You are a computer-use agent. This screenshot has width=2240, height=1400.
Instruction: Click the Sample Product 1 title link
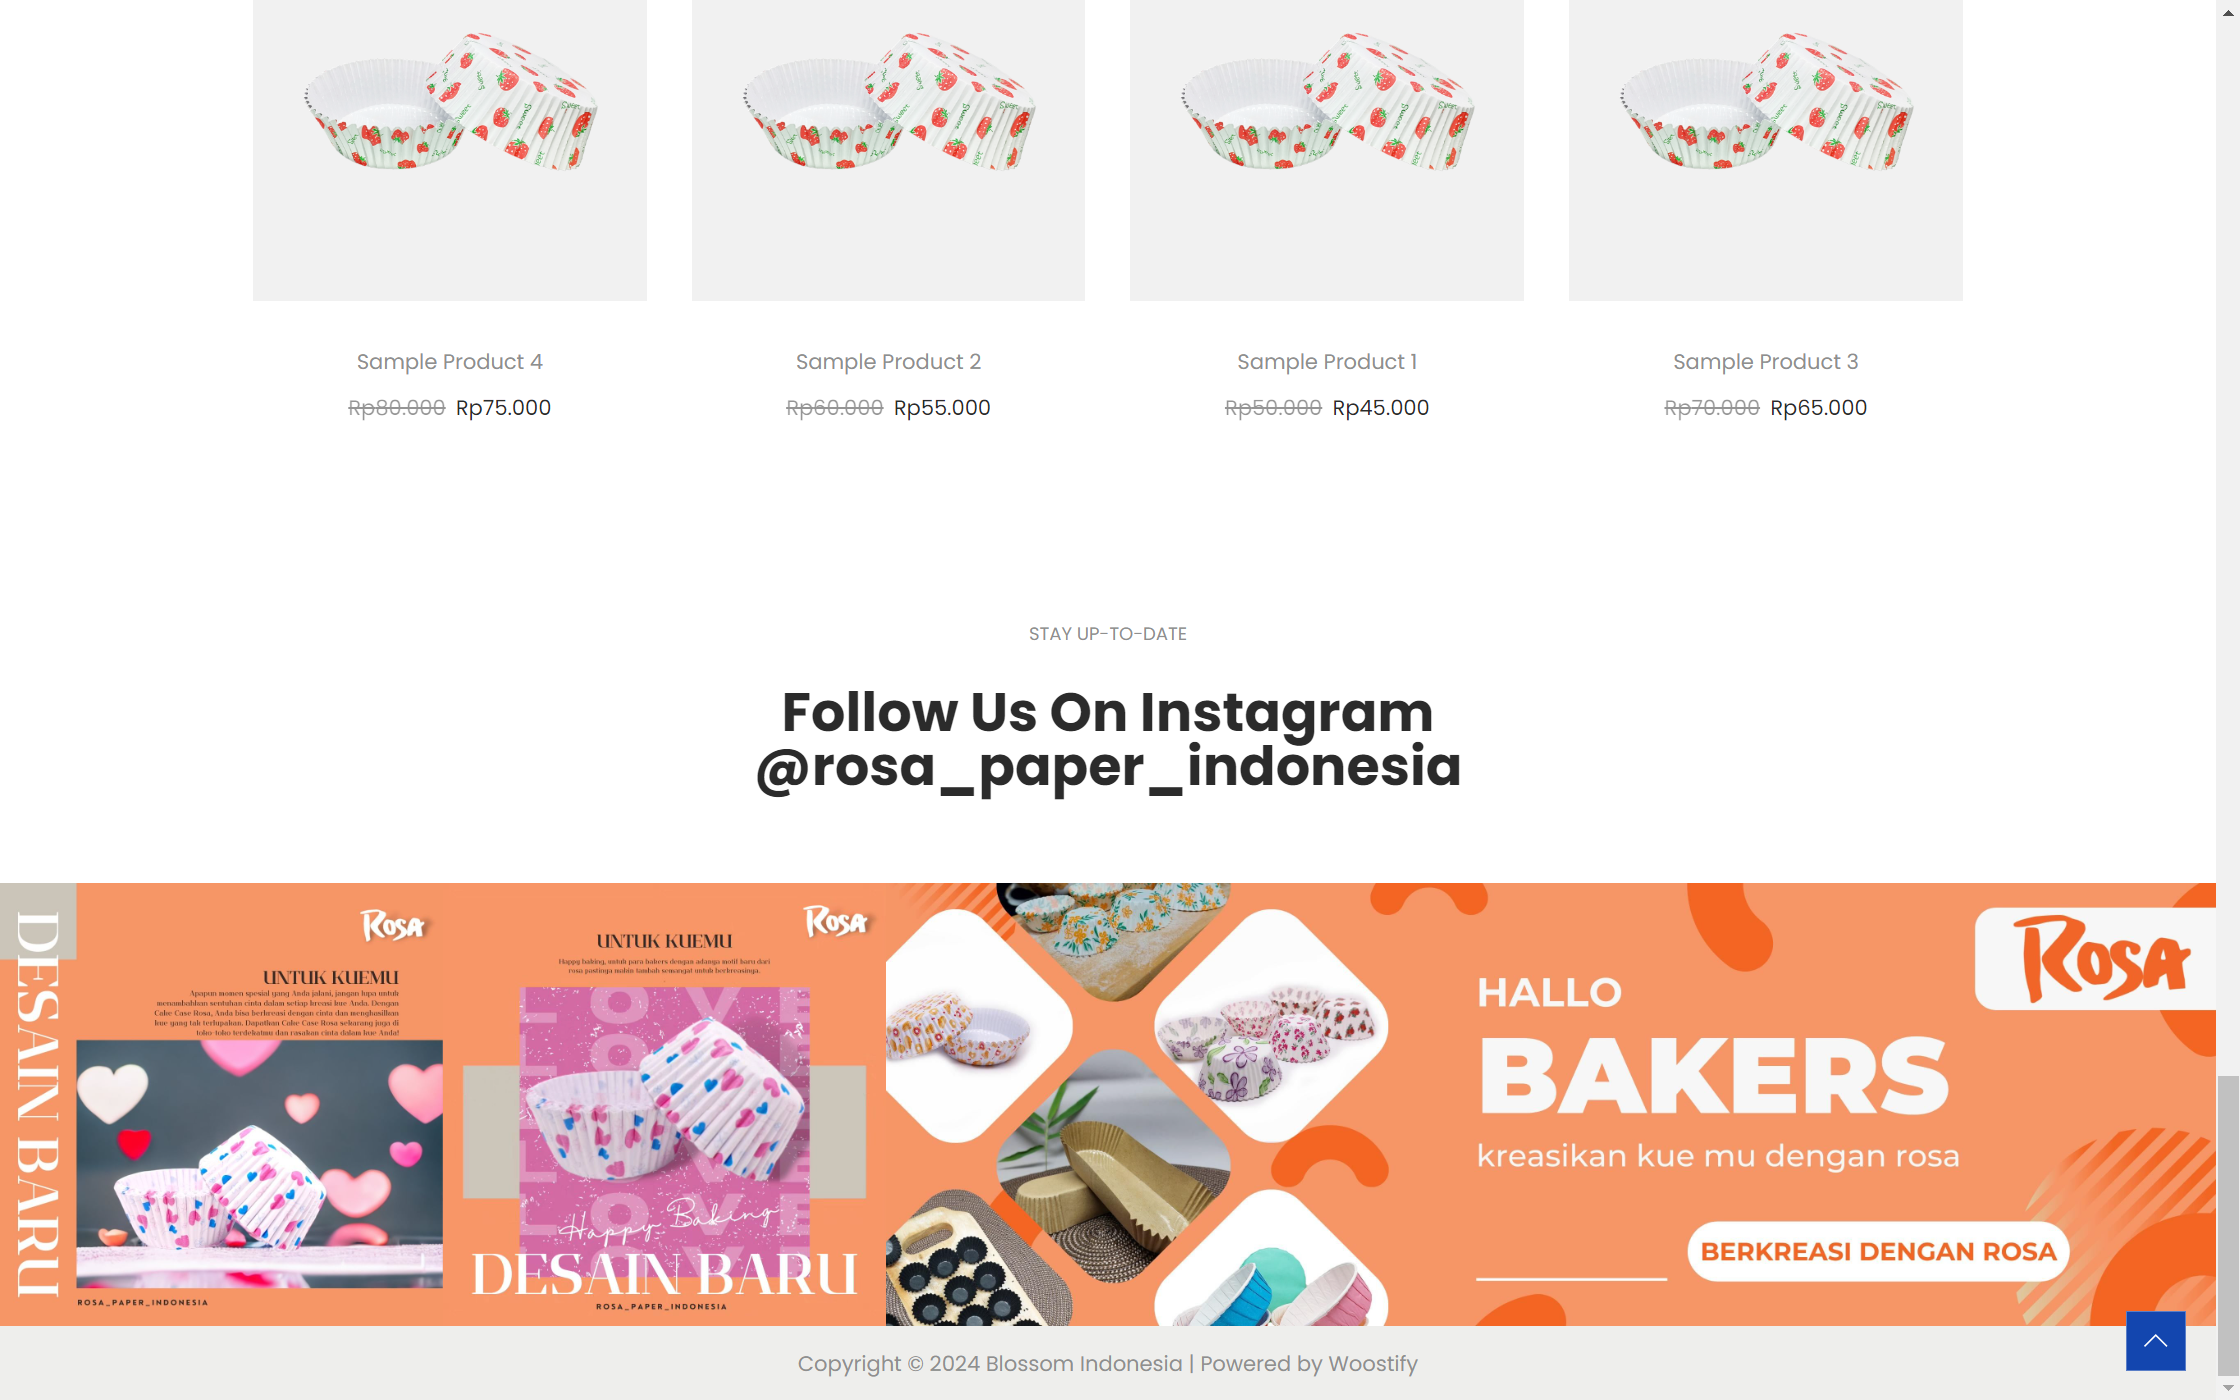[x=1327, y=362]
